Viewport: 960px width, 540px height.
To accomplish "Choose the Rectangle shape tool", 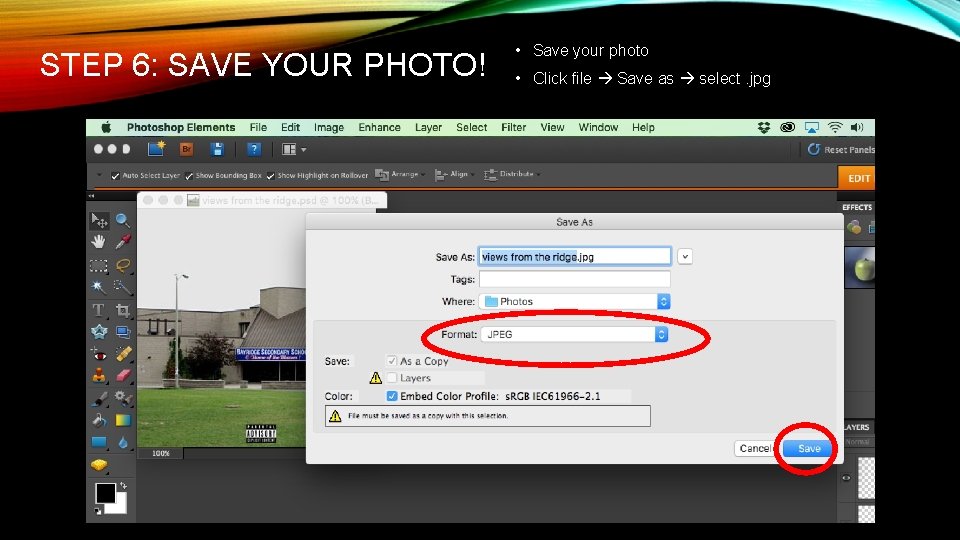I will (x=99, y=441).
